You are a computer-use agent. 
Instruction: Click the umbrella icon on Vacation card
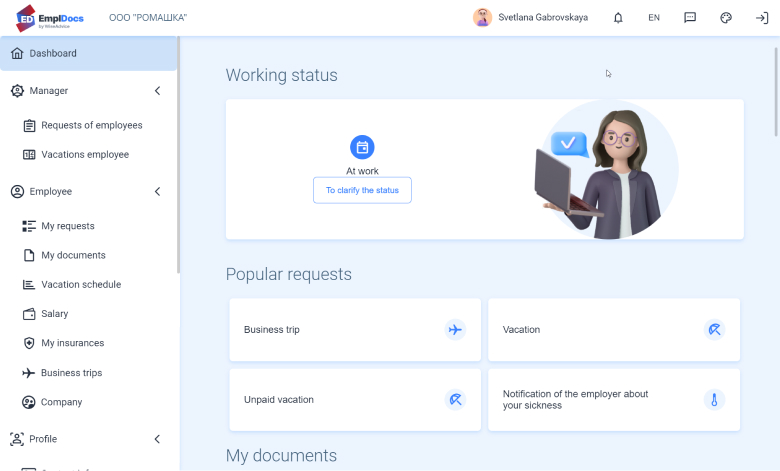coord(714,330)
